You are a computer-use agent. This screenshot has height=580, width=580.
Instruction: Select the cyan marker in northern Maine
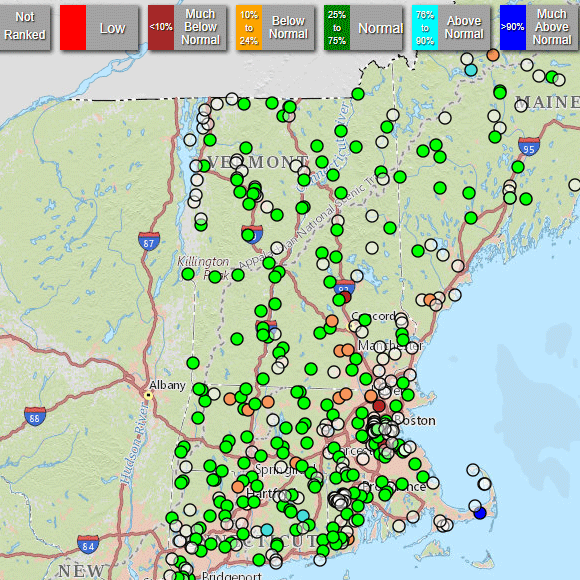[x=471, y=70]
